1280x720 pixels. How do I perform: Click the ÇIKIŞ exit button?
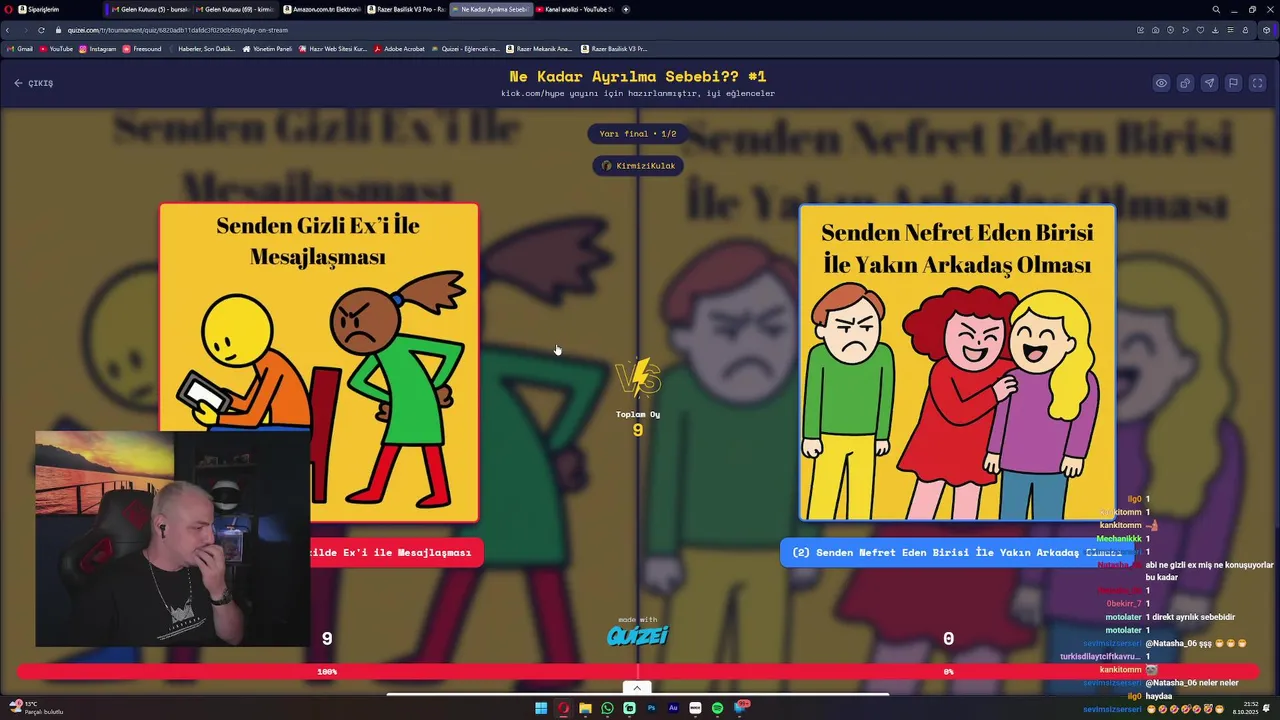tap(34, 83)
